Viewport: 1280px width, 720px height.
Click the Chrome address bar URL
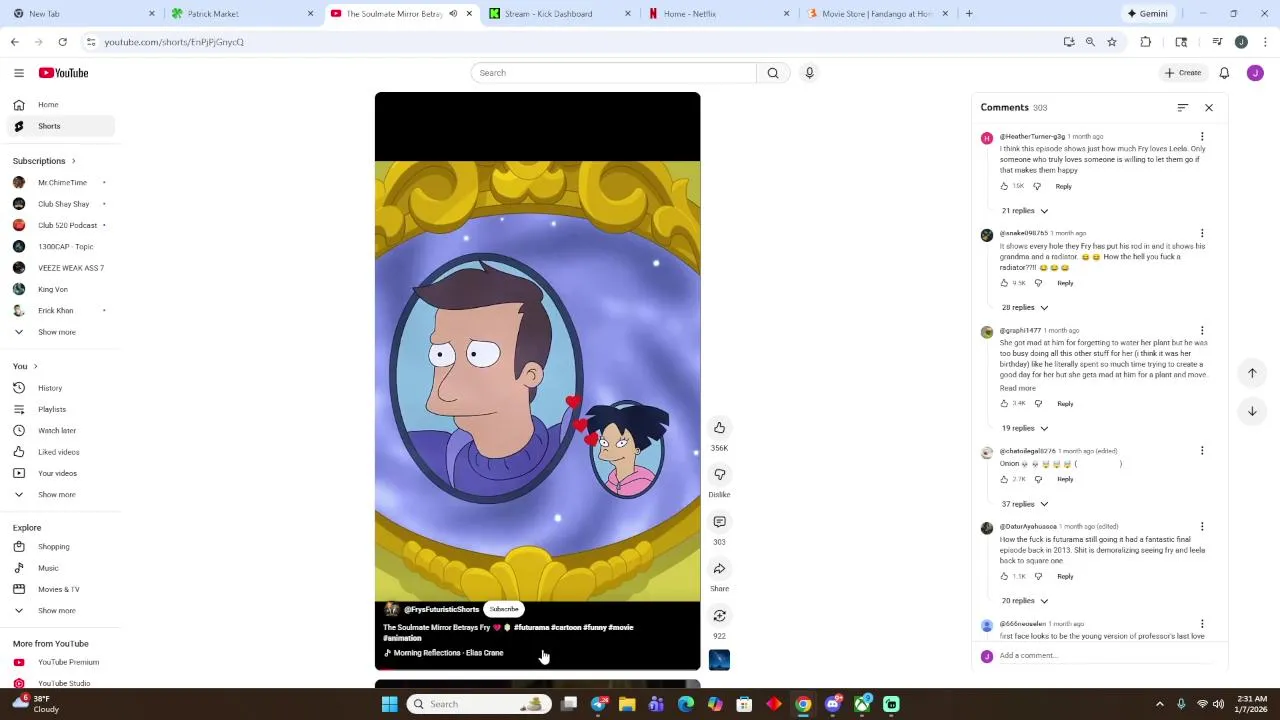click(174, 42)
